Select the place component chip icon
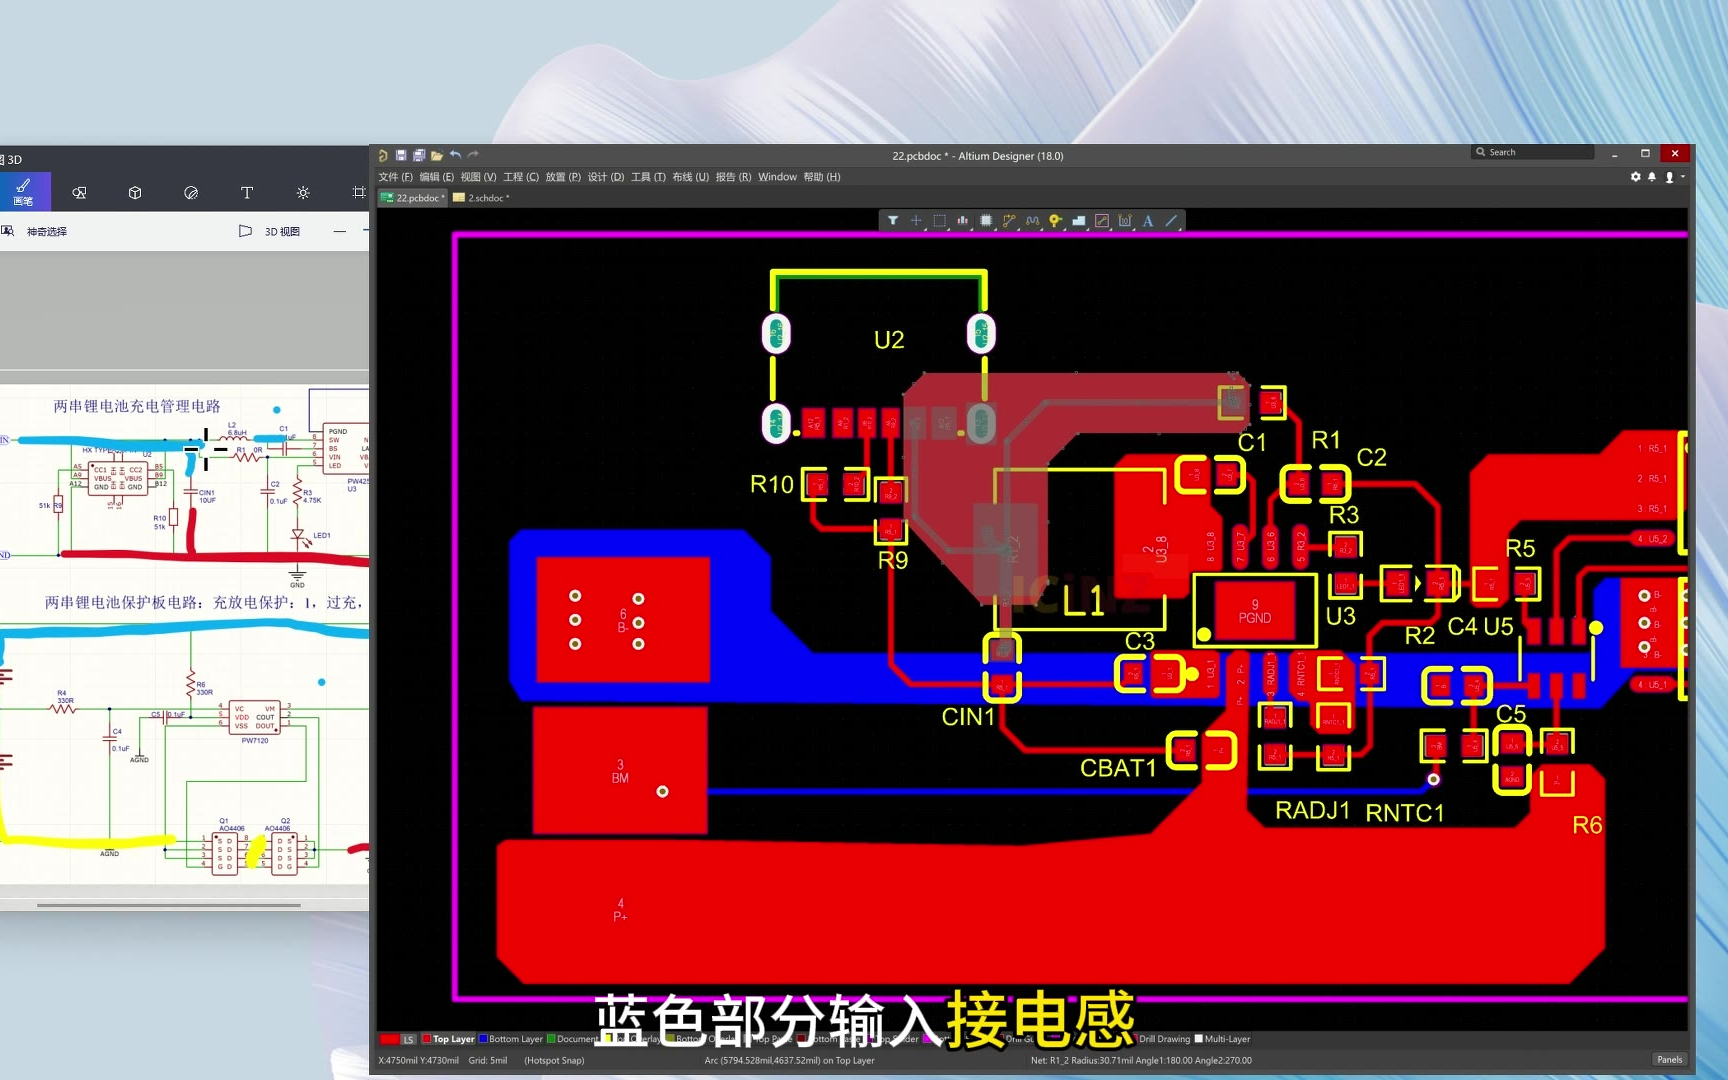1728x1080 pixels. tap(986, 221)
